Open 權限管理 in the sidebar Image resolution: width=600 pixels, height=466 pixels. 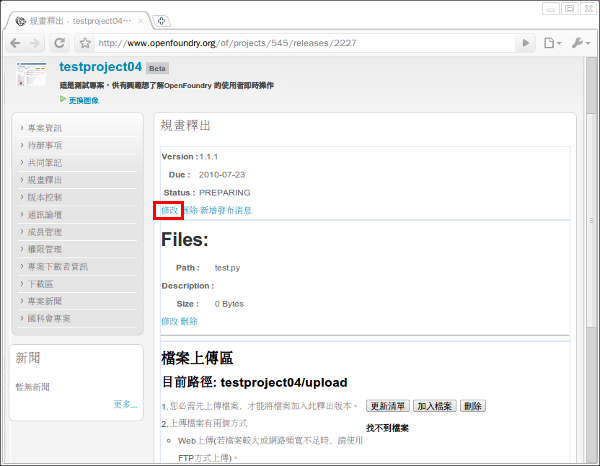(x=44, y=249)
